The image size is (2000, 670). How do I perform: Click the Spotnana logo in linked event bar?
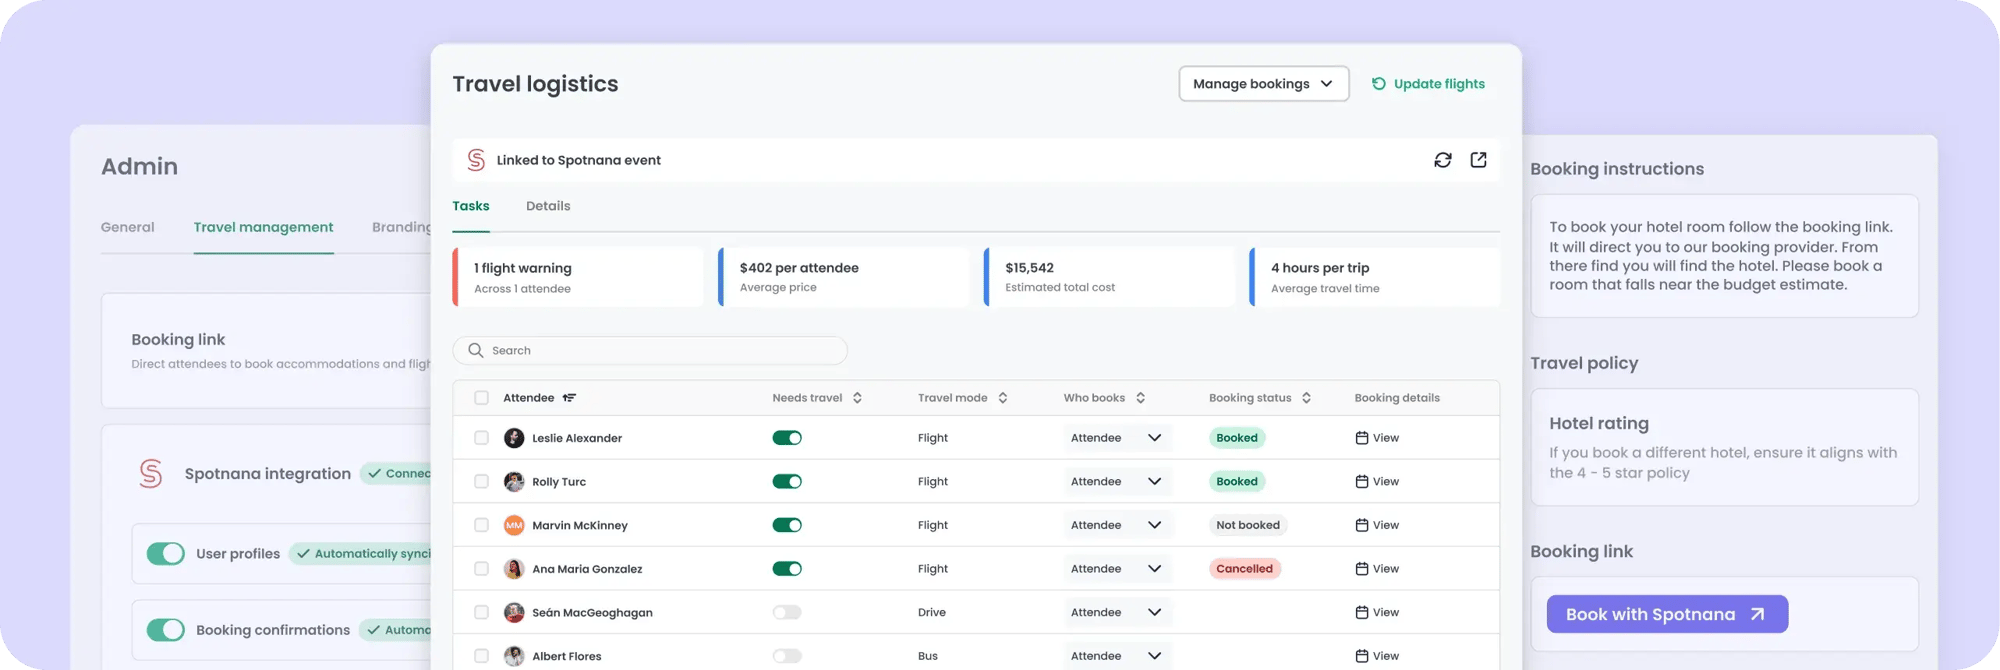pos(476,160)
